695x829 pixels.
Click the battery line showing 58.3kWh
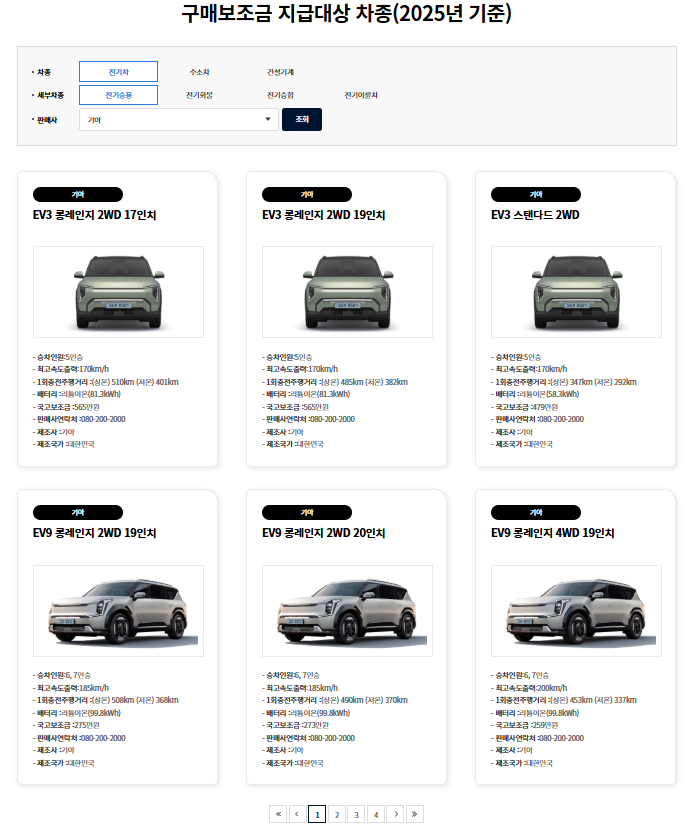pos(535,394)
